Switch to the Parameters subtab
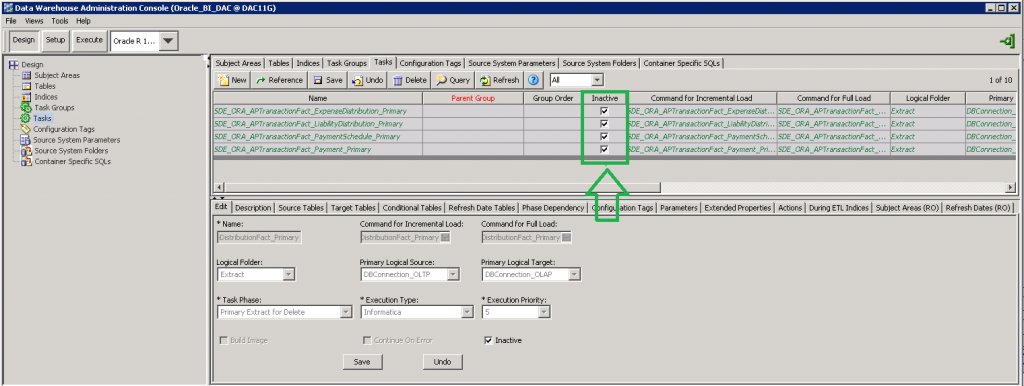 679,208
